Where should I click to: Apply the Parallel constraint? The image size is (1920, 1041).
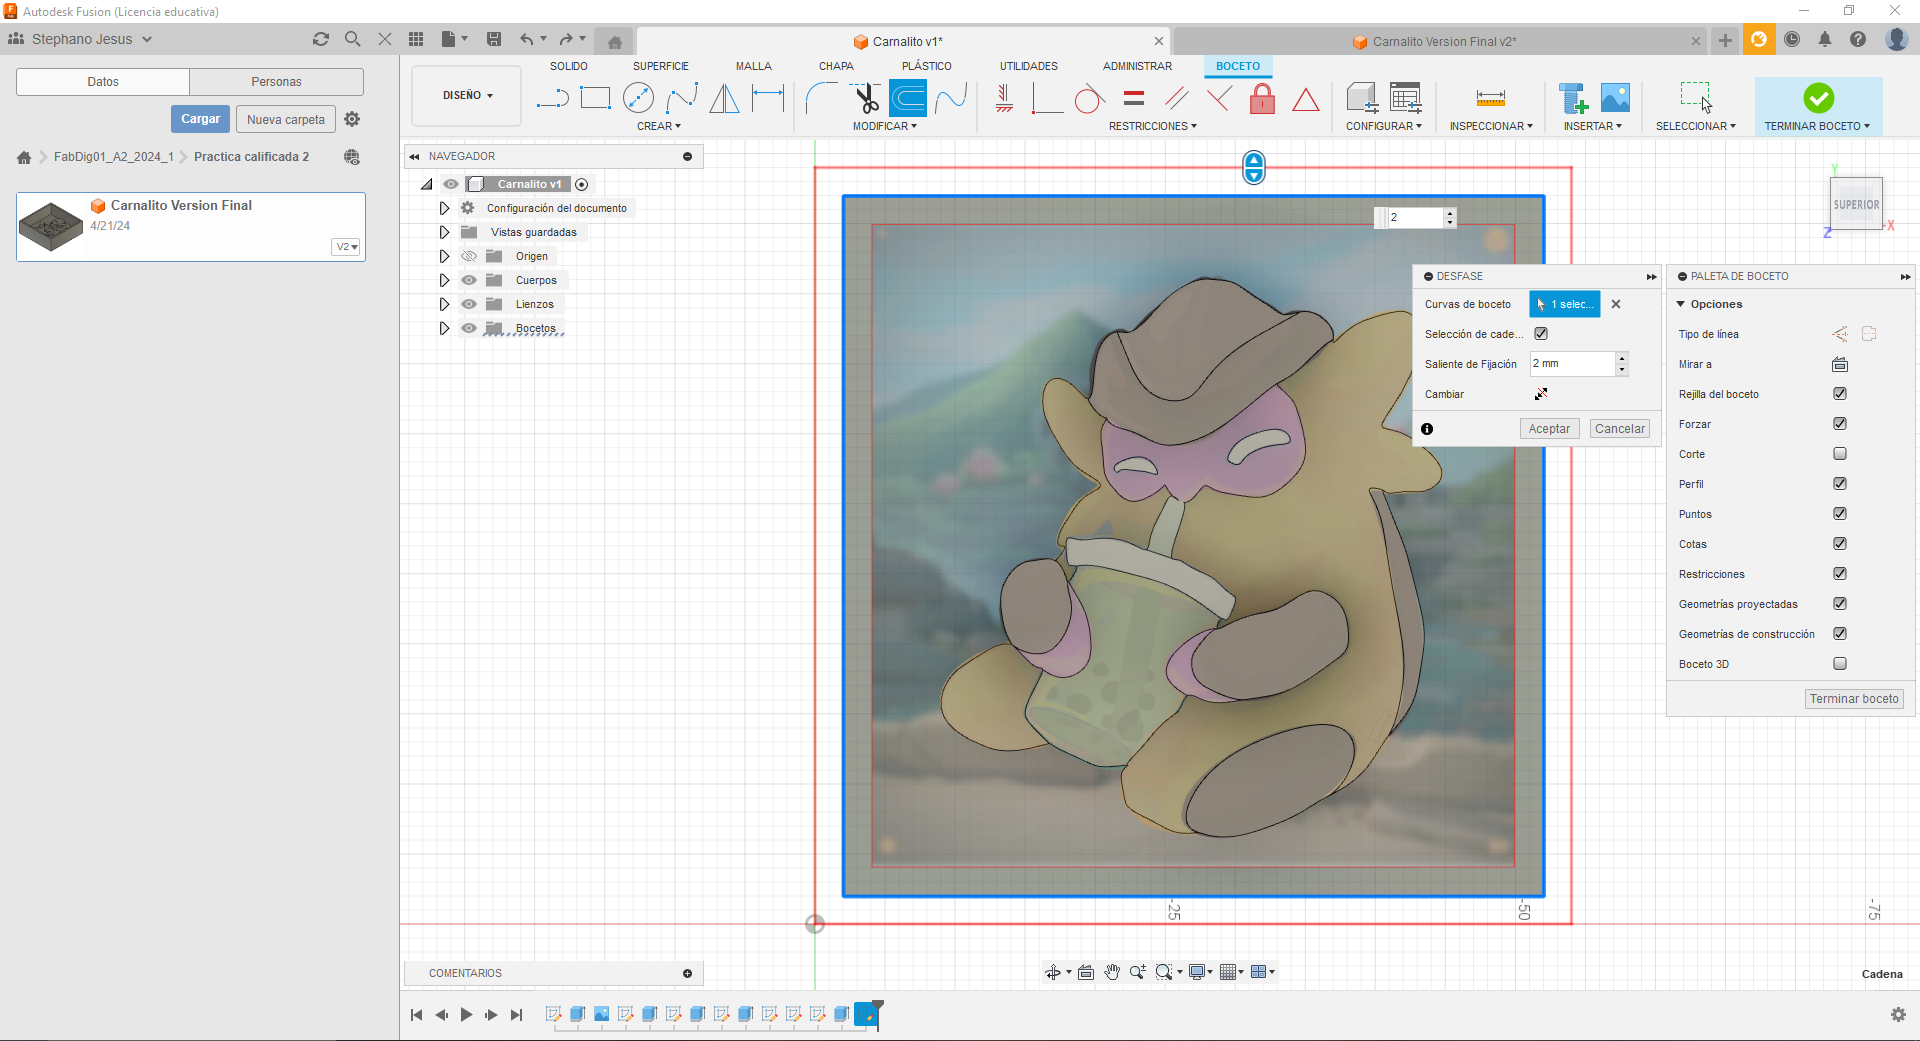pos(1177,98)
